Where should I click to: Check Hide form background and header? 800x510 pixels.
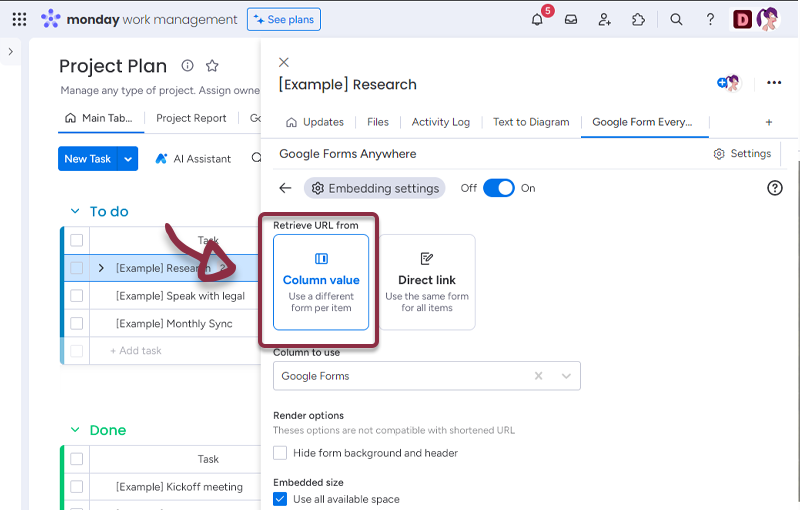[x=280, y=453]
